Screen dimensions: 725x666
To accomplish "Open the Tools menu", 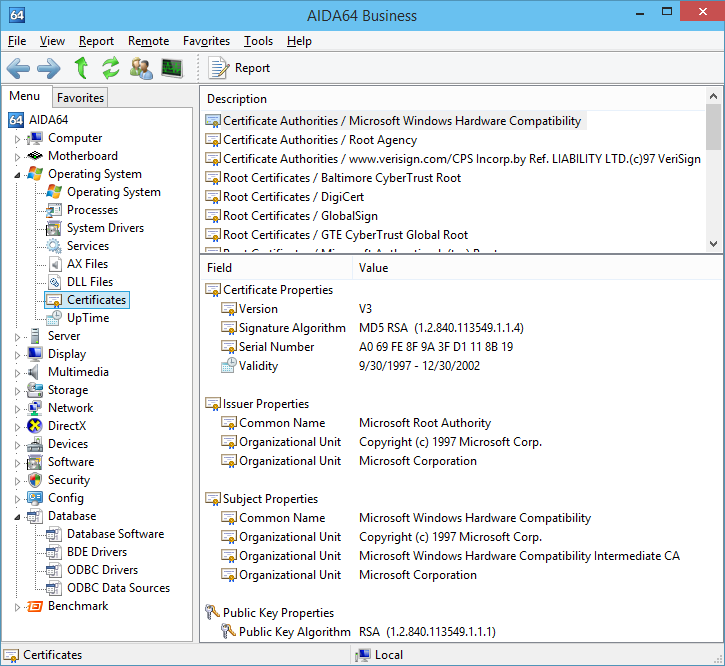I will 258,41.
